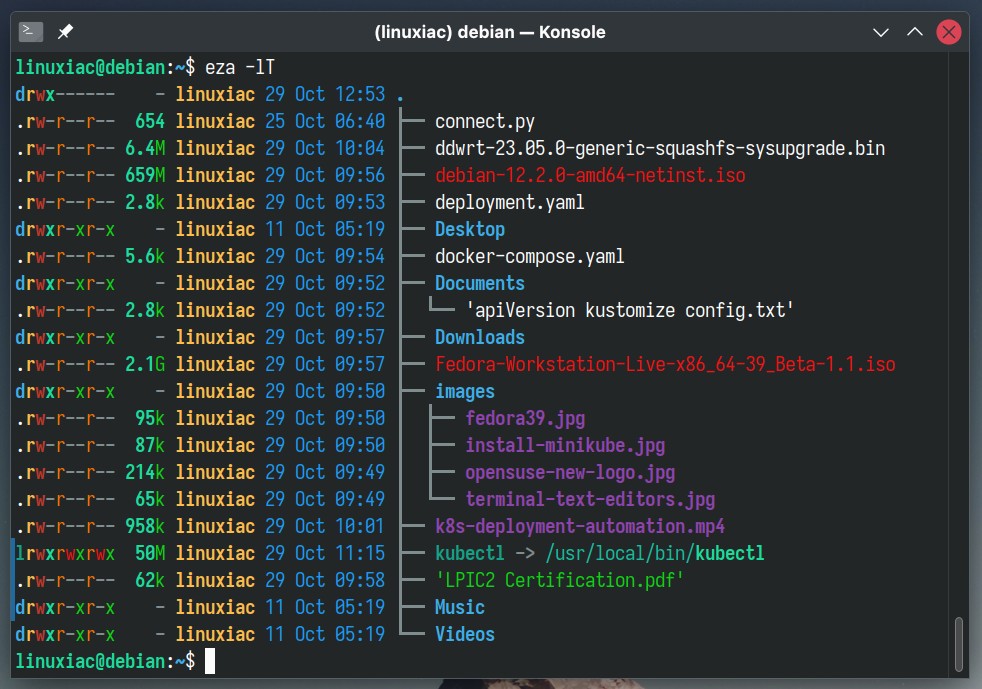The height and width of the screenshot is (689, 982).
Task: Open the Konsole terminal menu icon
Action: point(31,31)
